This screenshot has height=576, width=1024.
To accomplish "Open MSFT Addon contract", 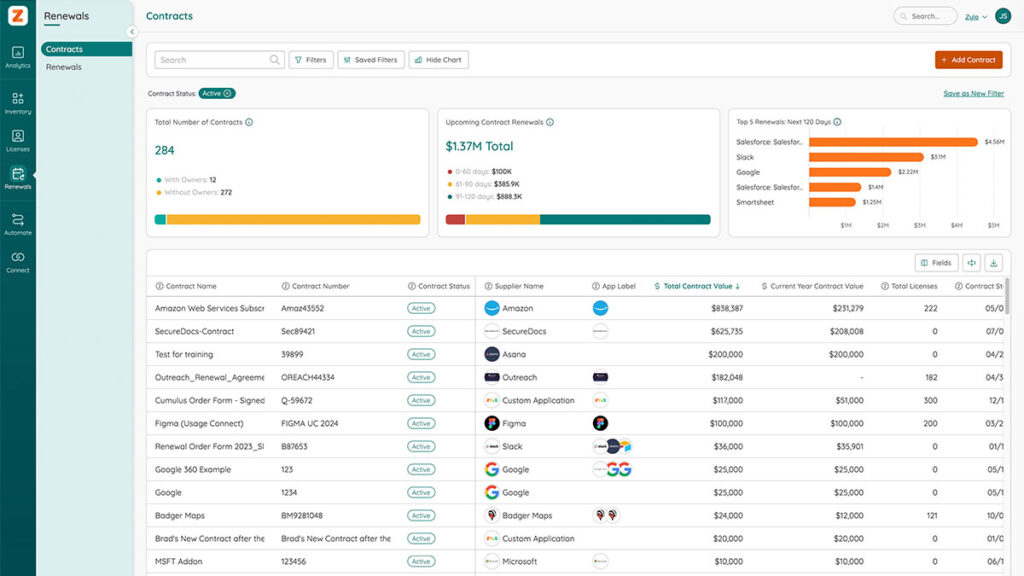I will 178,562.
